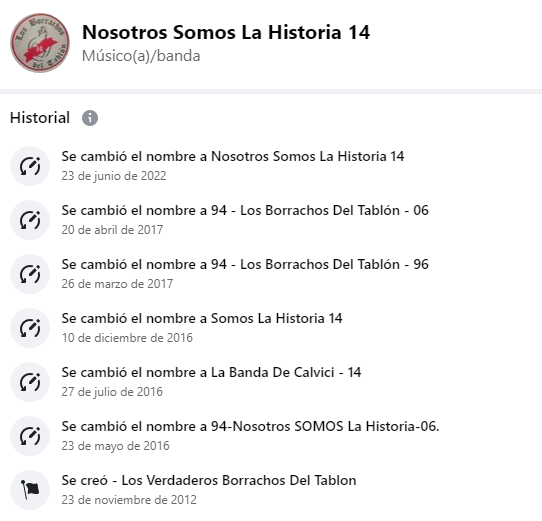Click the Historial section heading
The height and width of the screenshot is (521, 542).
click(x=40, y=118)
